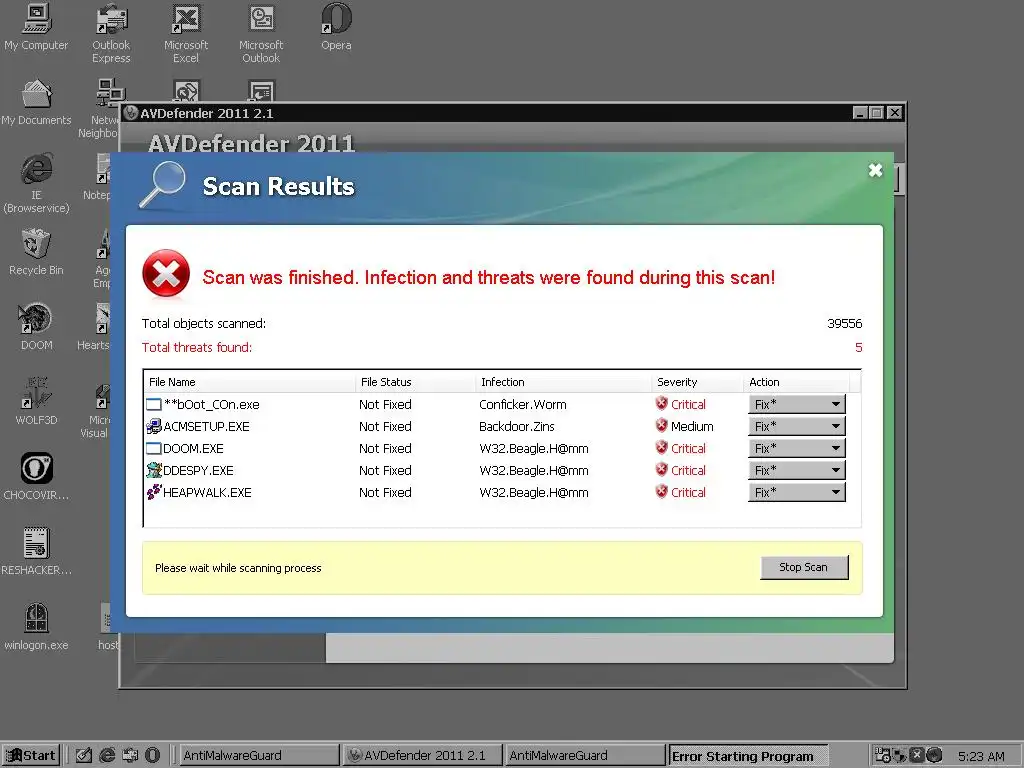Click the Opera quick launch icon
Viewport: 1024px width, 768px height.
[152, 755]
